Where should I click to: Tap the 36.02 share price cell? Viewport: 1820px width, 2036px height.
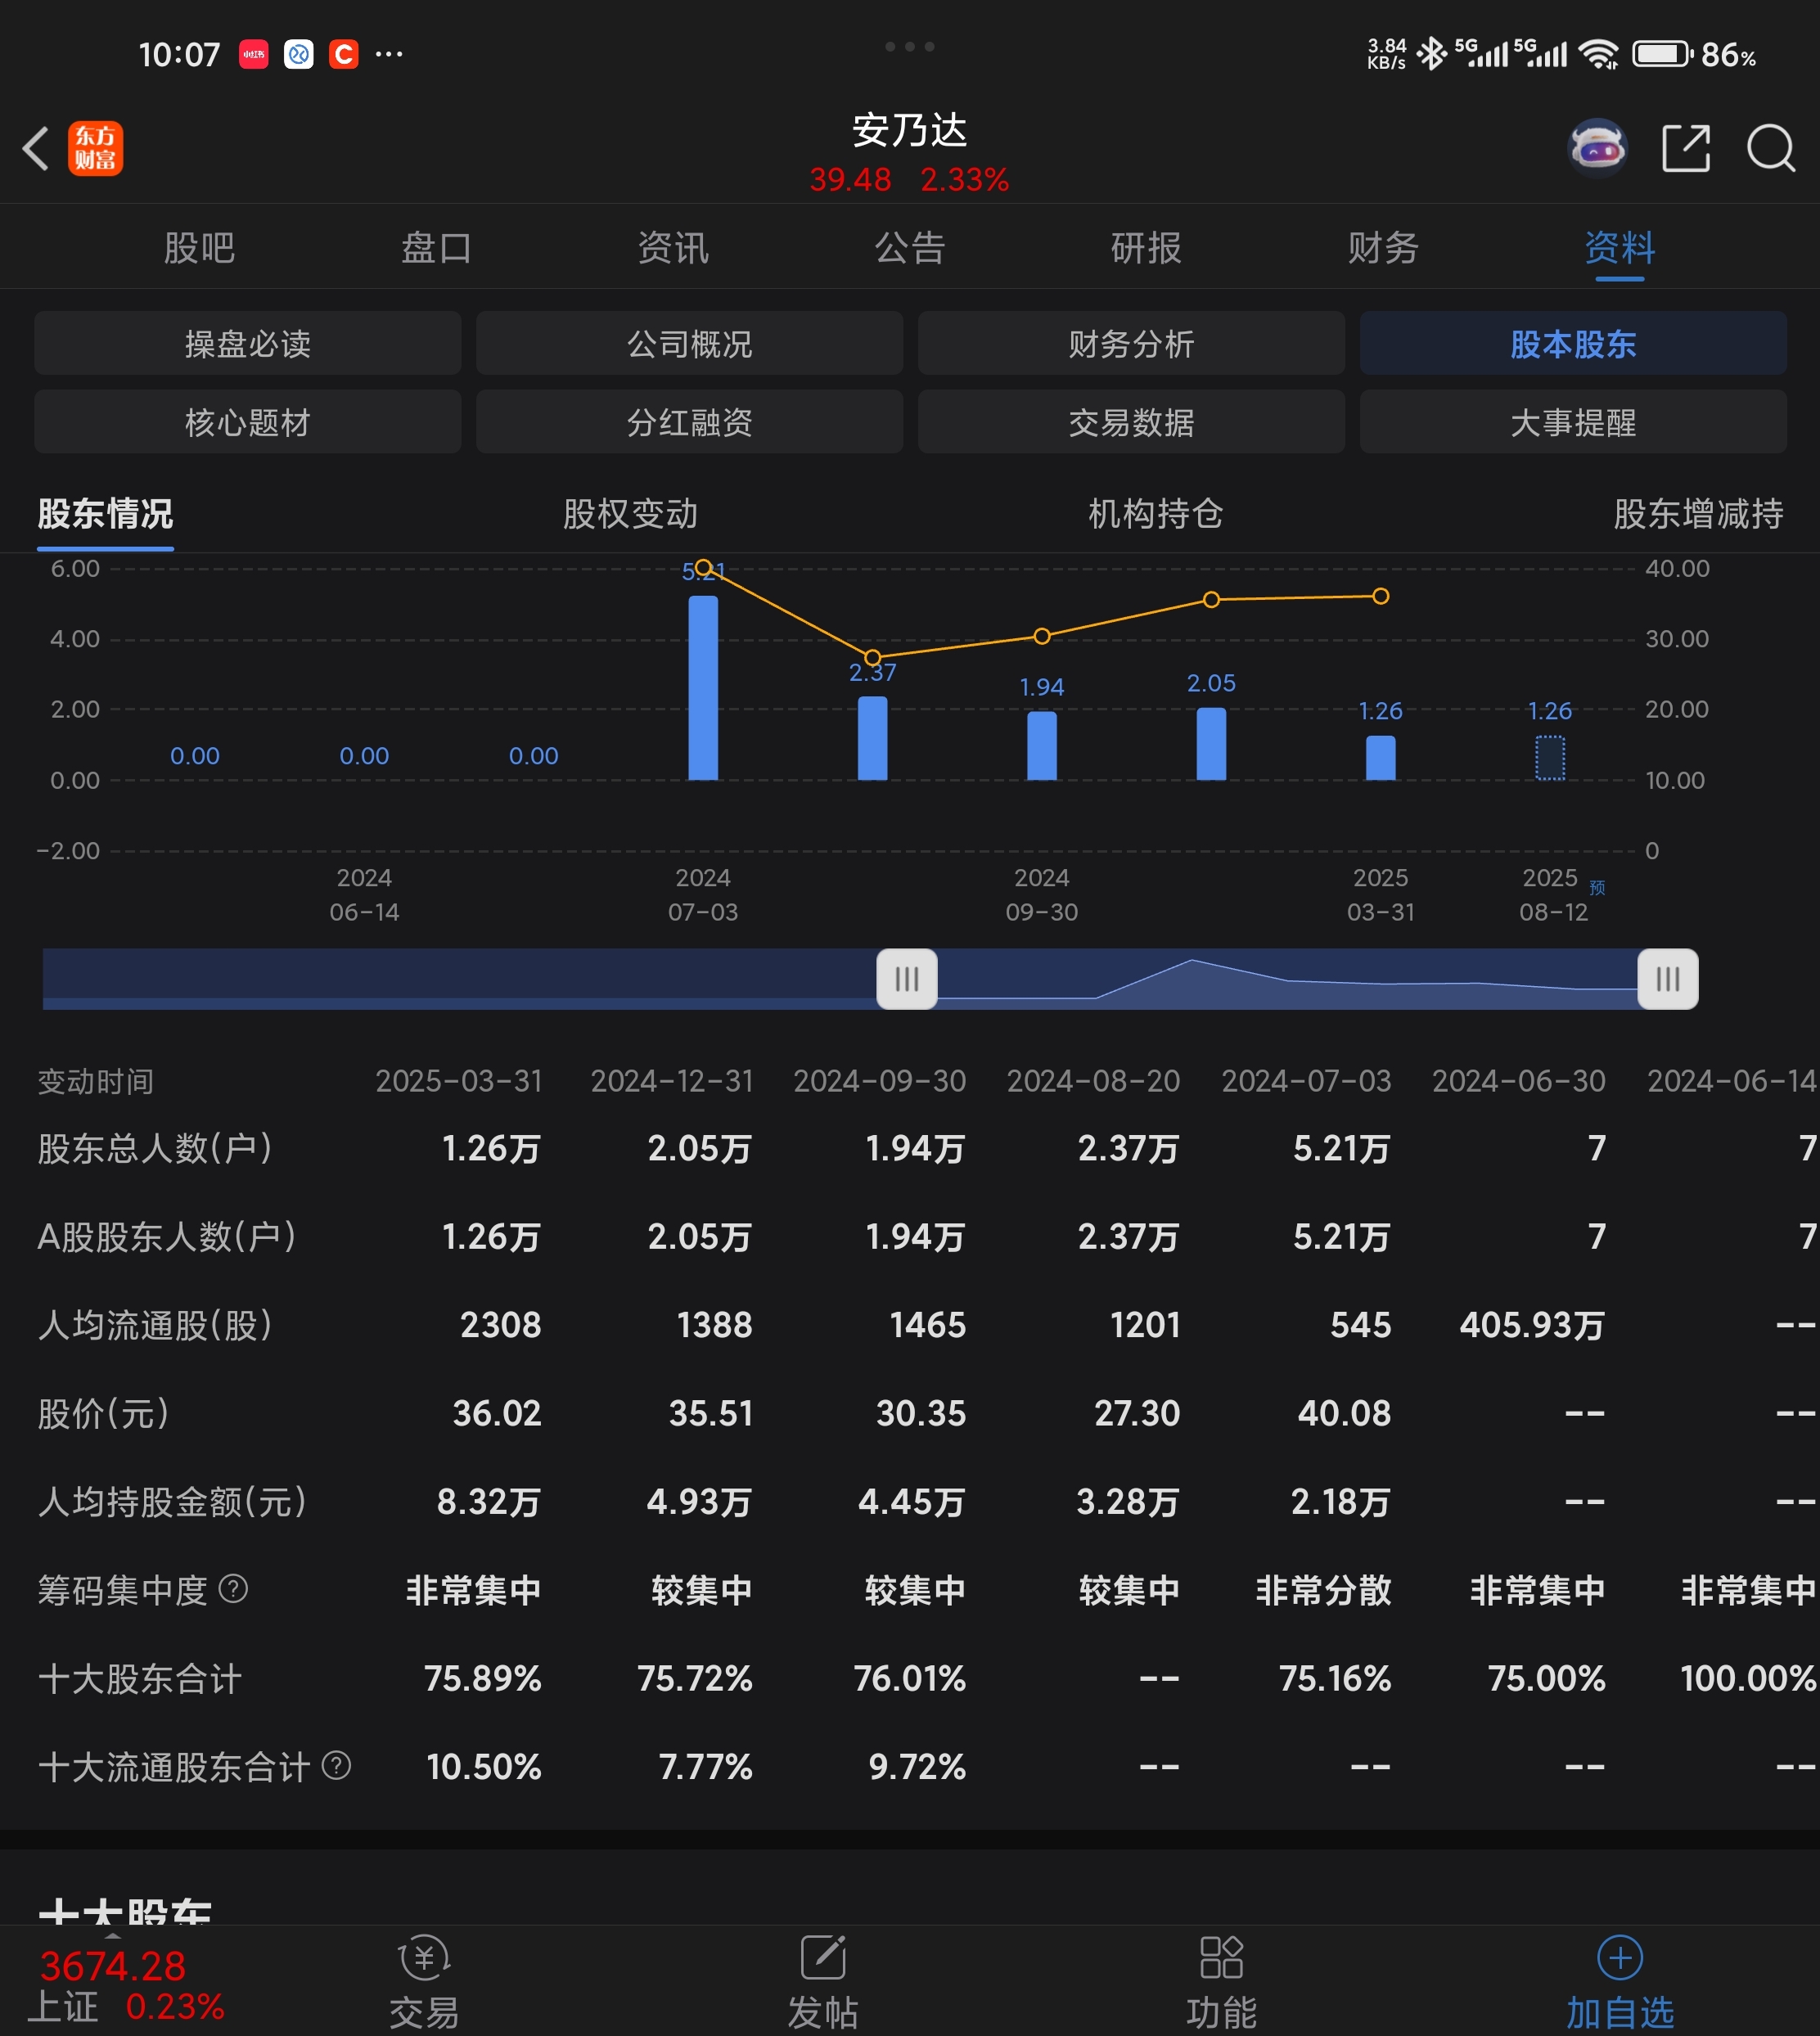point(497,1413)
